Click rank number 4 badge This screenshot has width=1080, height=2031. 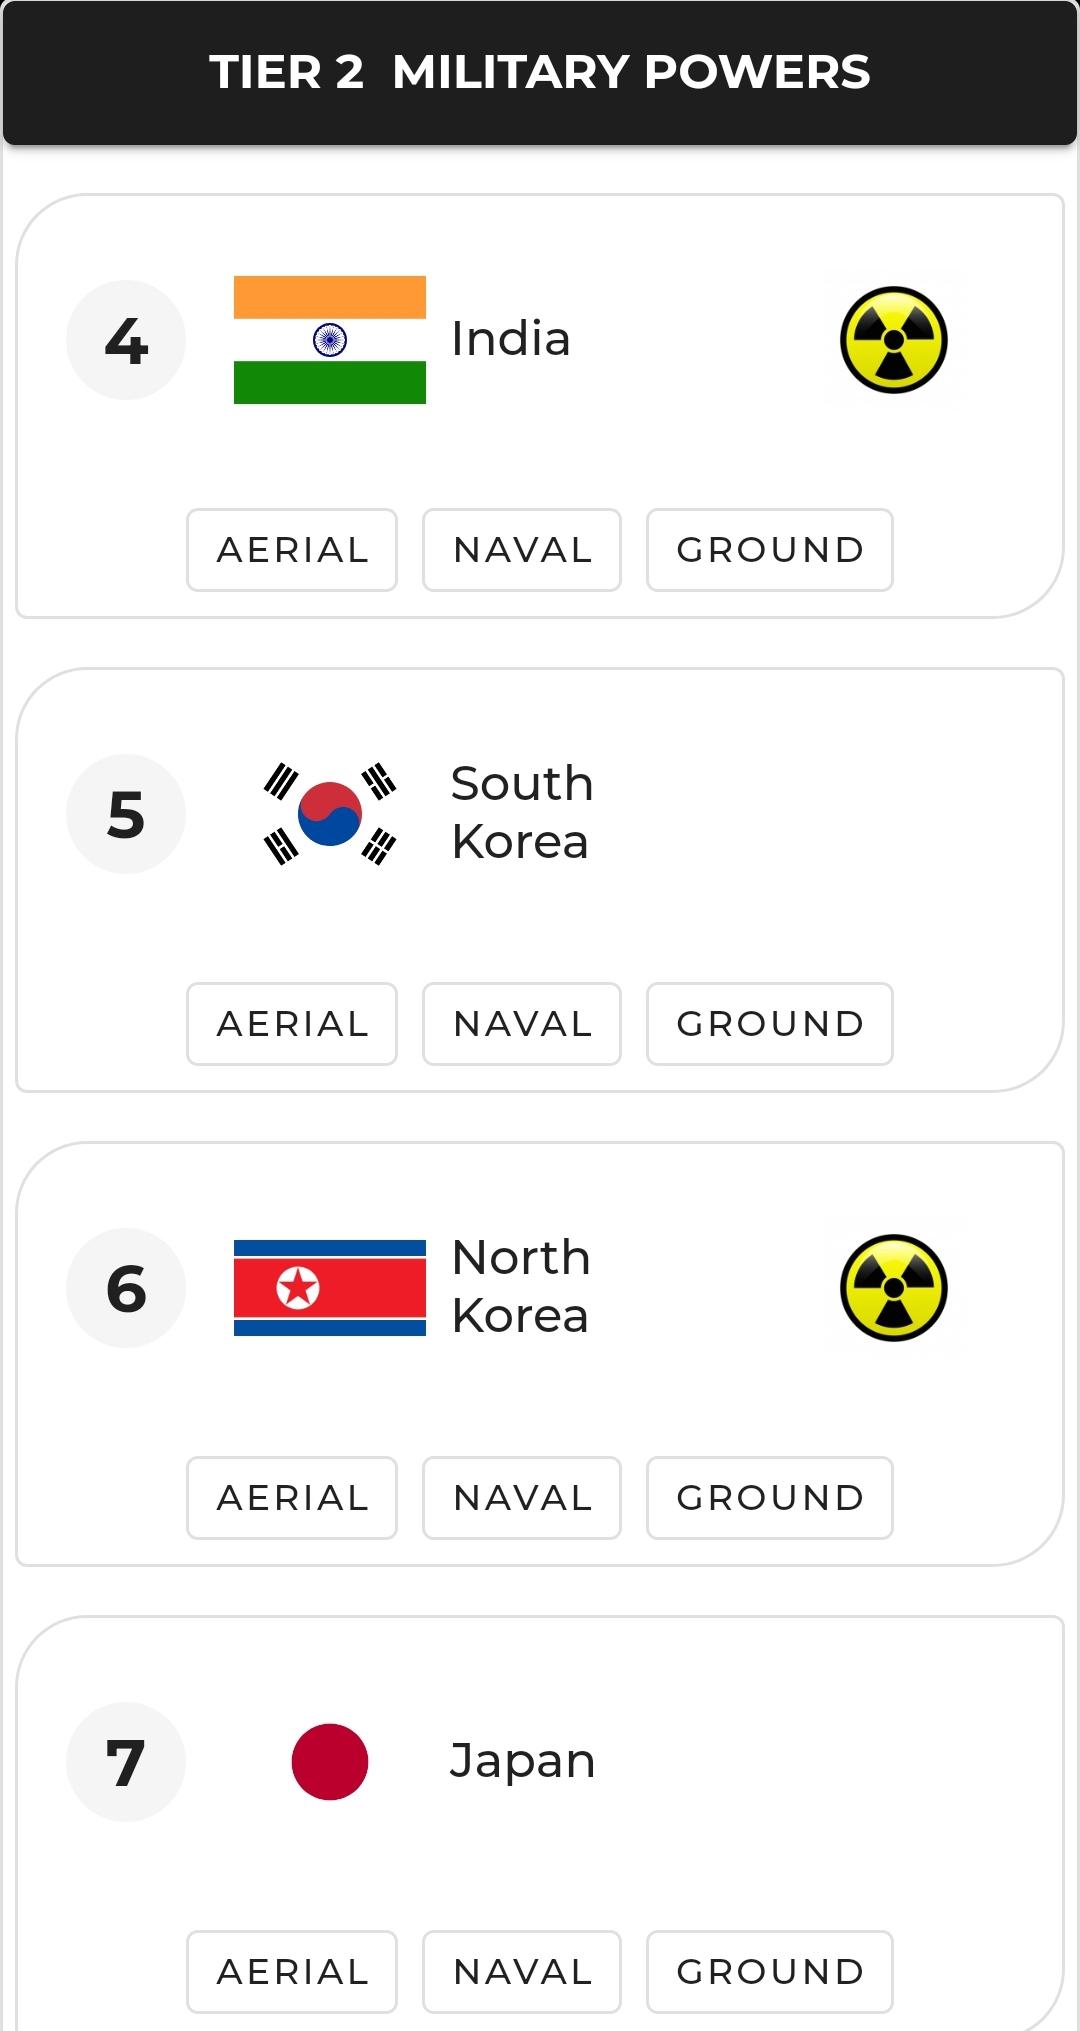coord(126,340)
